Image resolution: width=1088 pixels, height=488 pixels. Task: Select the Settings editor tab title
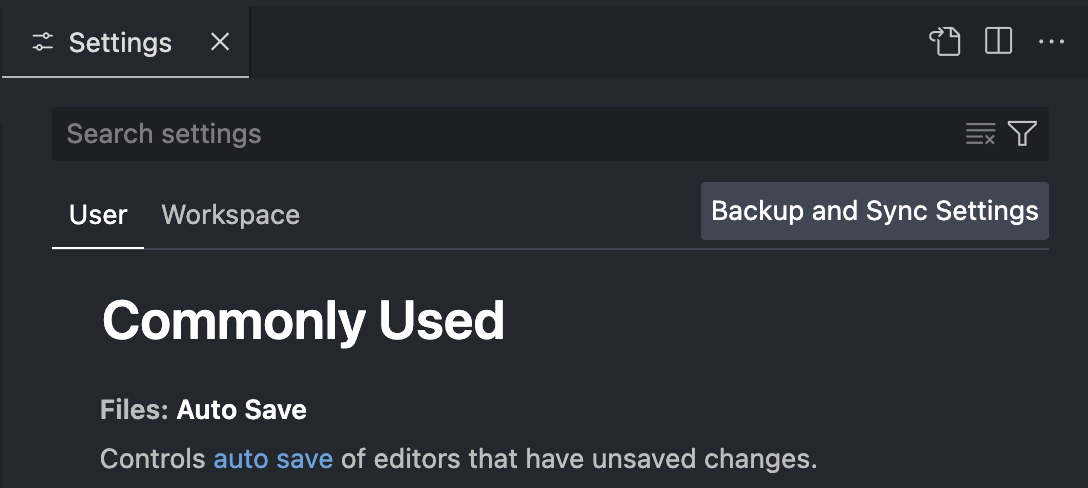click(x=120, y=43)
